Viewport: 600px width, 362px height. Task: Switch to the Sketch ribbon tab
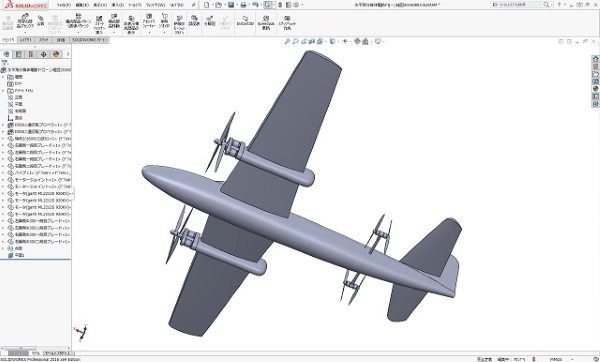point(44,40)
